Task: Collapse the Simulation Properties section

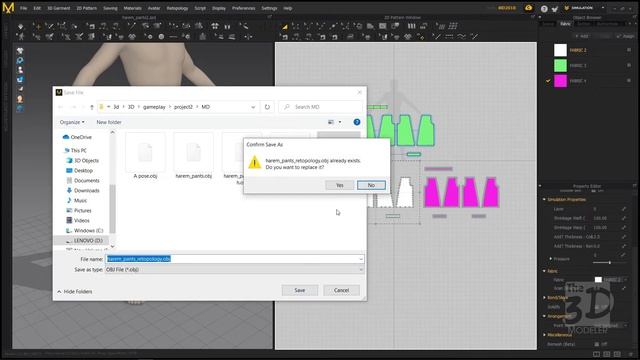Action: click(544, 200)
